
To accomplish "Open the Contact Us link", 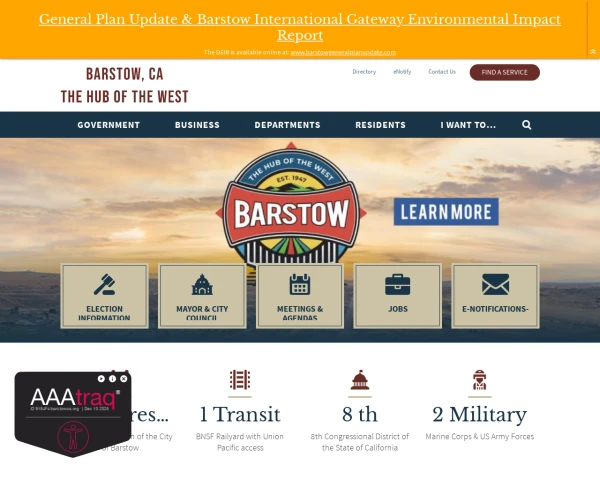I will [442, 72].
